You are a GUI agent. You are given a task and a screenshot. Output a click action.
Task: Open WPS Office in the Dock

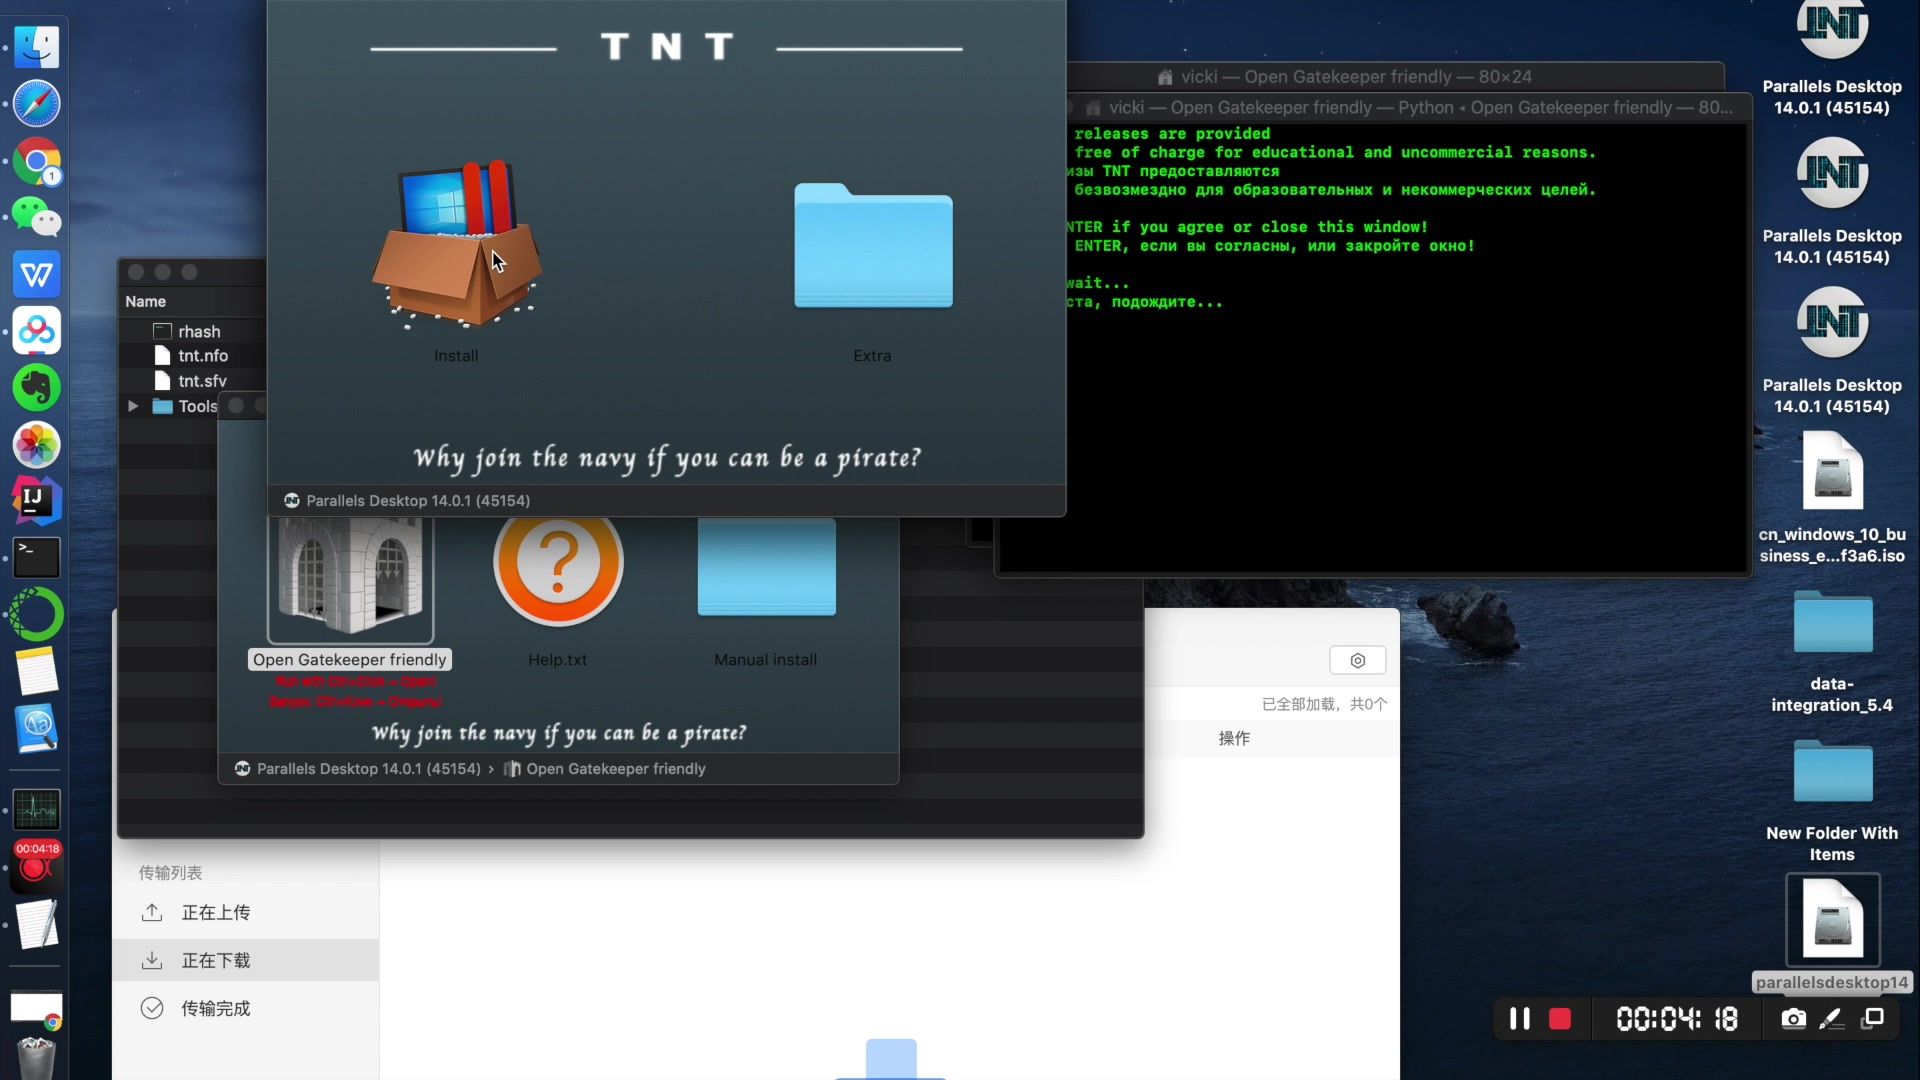(37, 274)
